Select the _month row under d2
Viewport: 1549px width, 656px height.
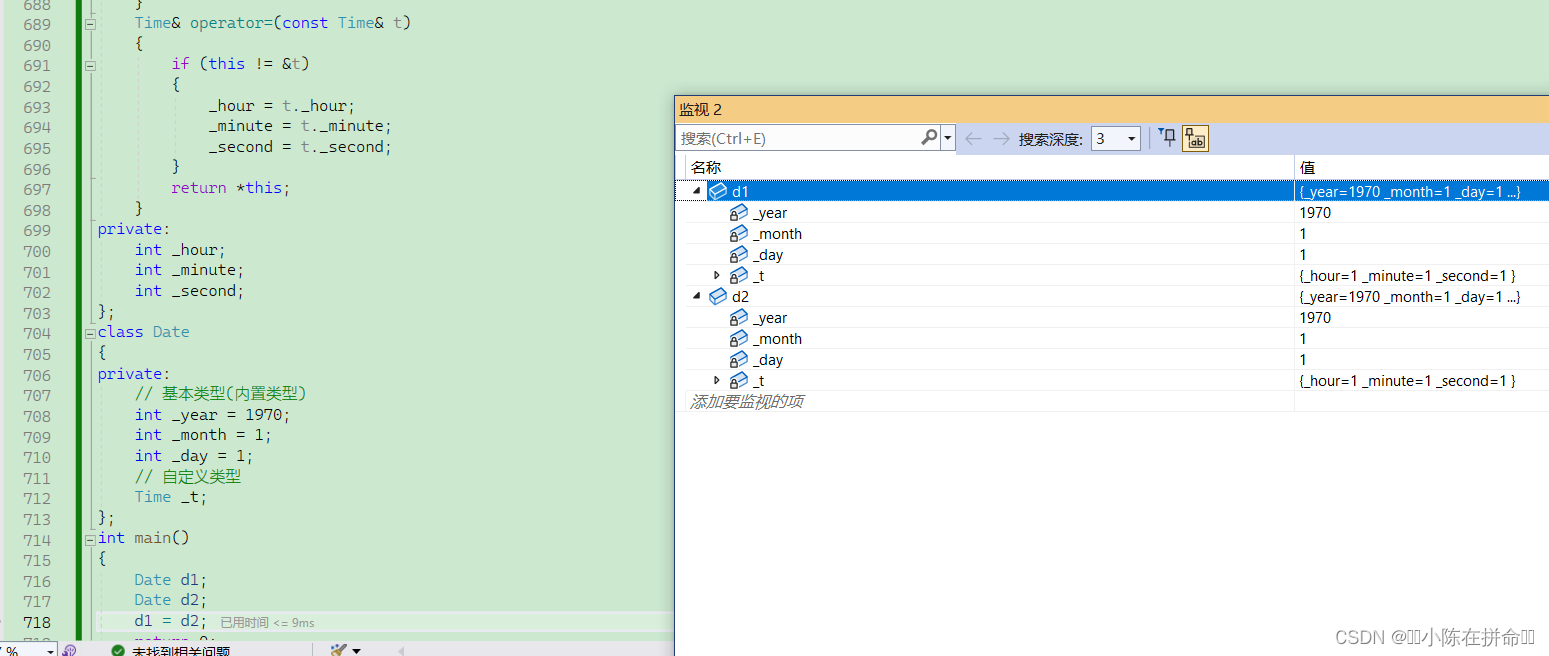click(777, 338)
